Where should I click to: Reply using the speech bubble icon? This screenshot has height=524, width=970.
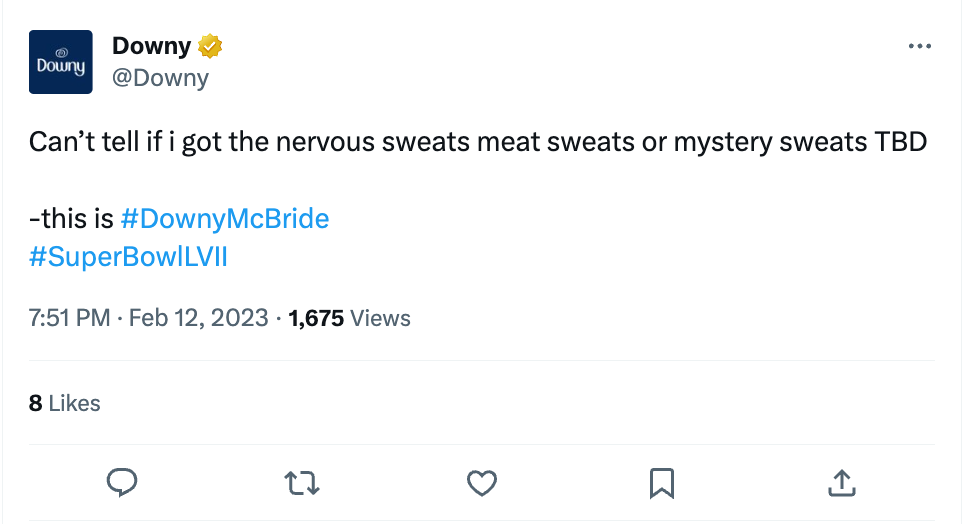point(121,484)
